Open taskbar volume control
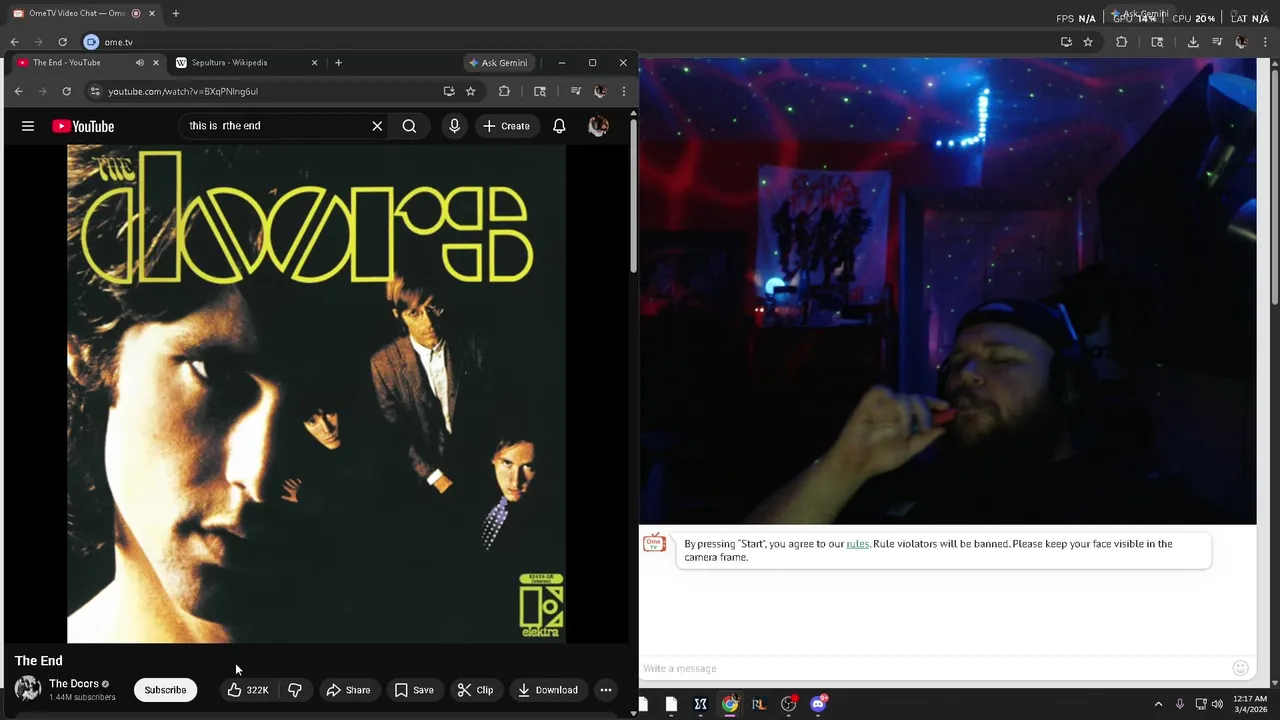The height and width of the screenshot is (720, 1280). pyautogui.click(x=1217, y=704)
